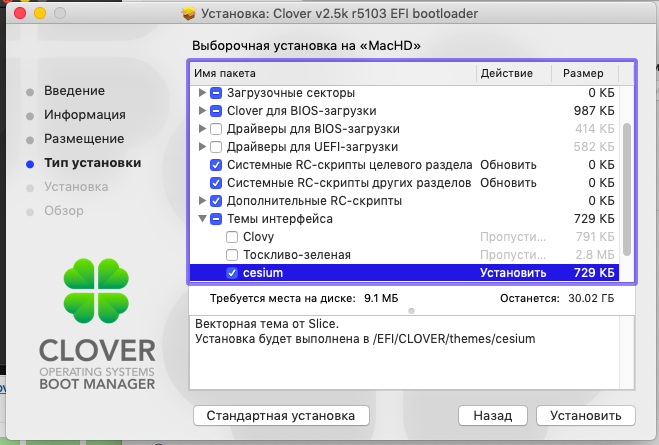
Task: Click the 987 КБ size value
Action: pos(594,111)
